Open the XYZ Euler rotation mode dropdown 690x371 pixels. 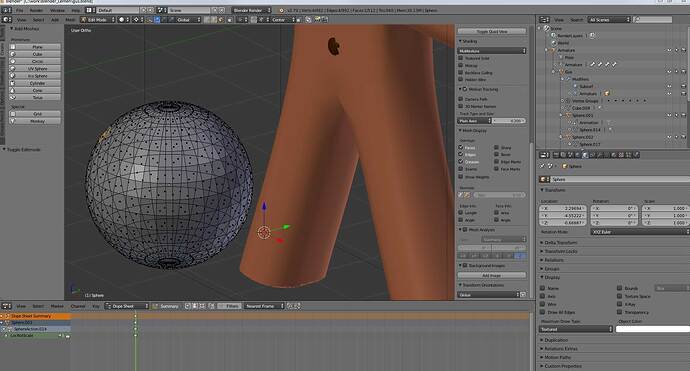click(x=639, y=232)
